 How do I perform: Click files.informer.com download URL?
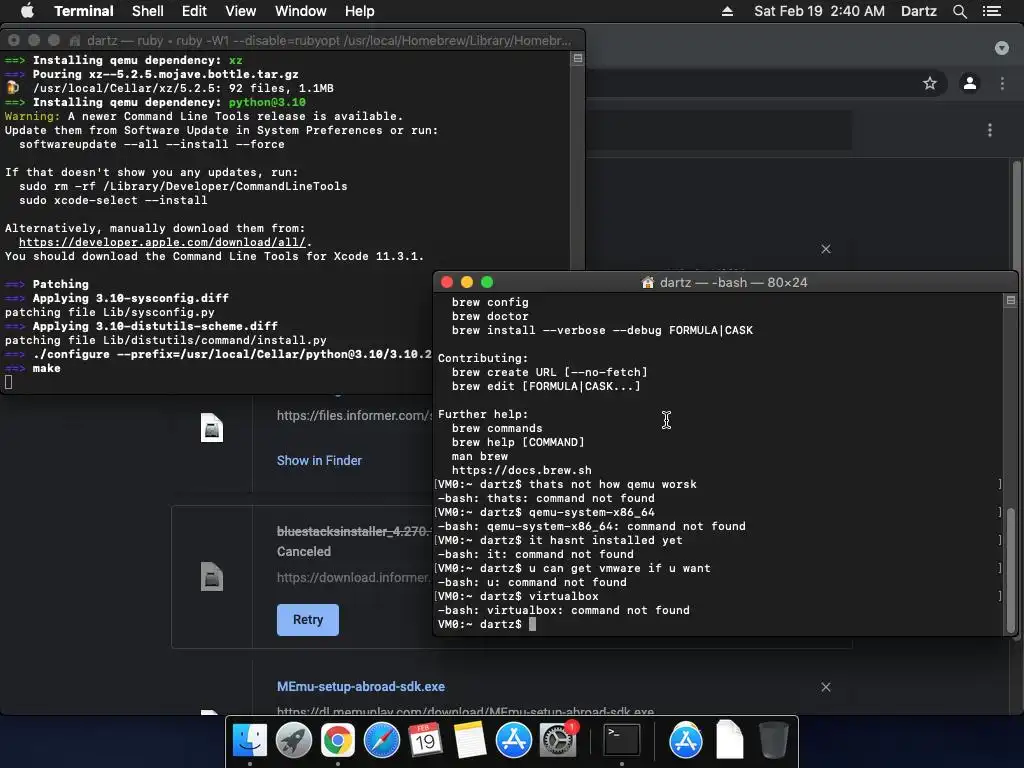point(354,415)
